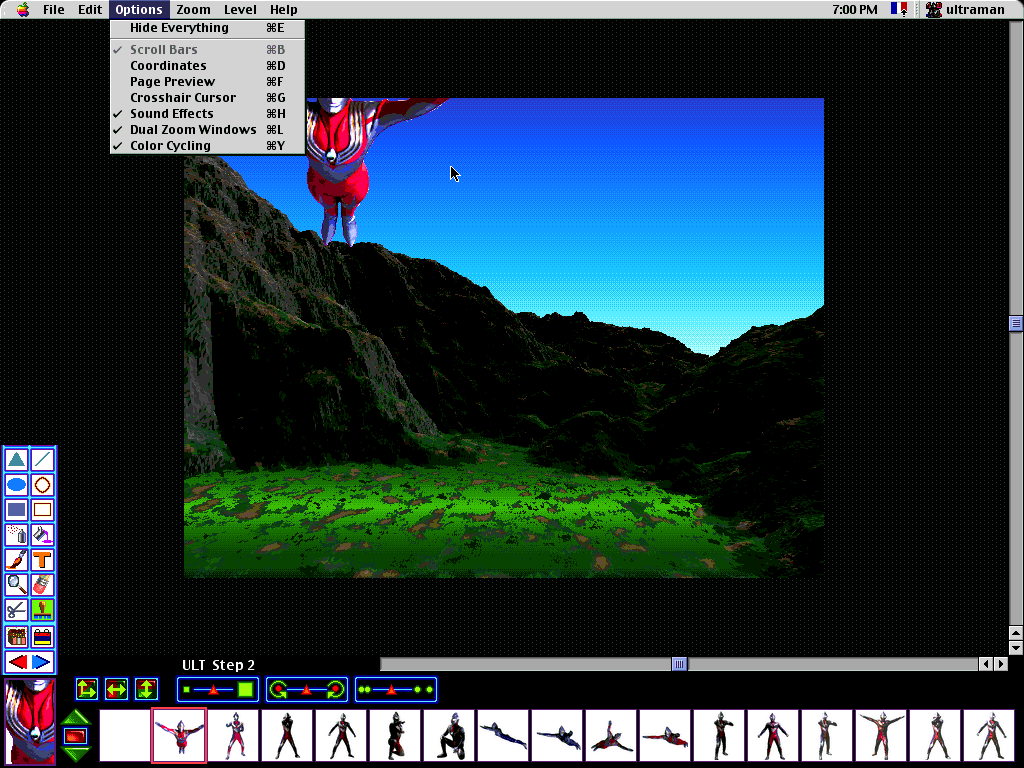Select the outlined rectangle tool
Viewport: 1024px width, 768px height.
click(42, 510)
